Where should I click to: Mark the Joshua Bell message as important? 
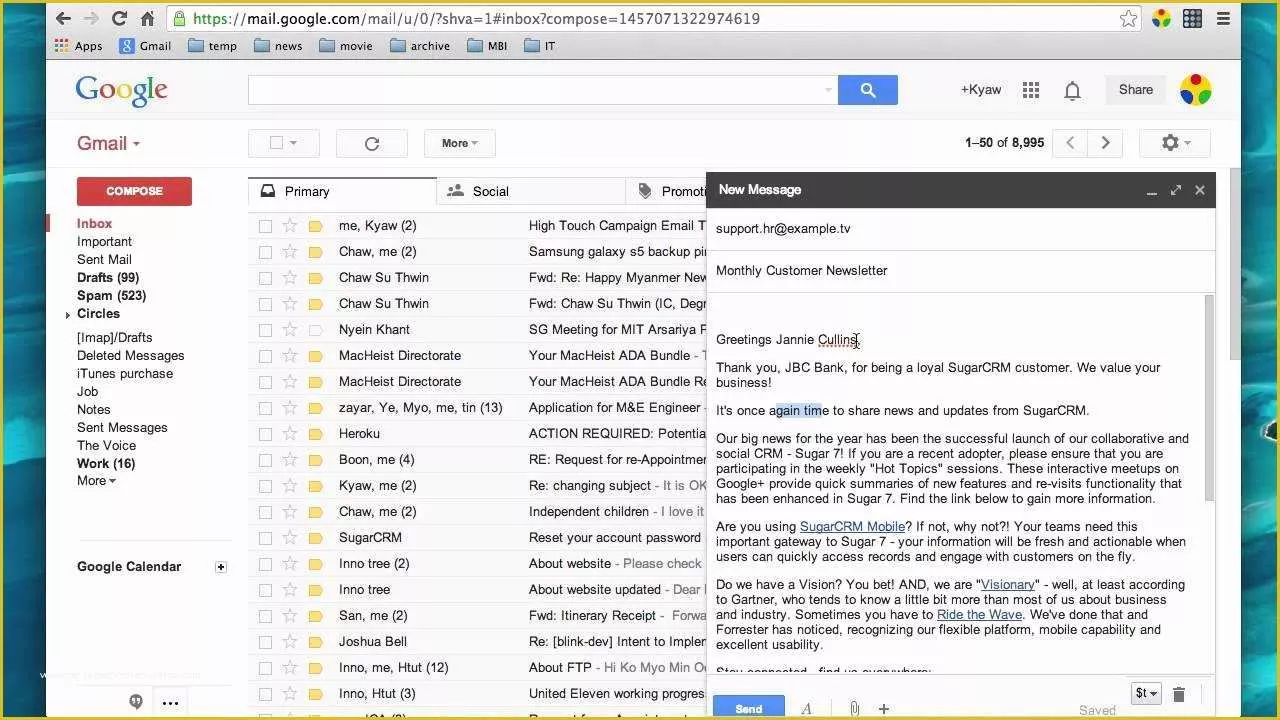316,641
